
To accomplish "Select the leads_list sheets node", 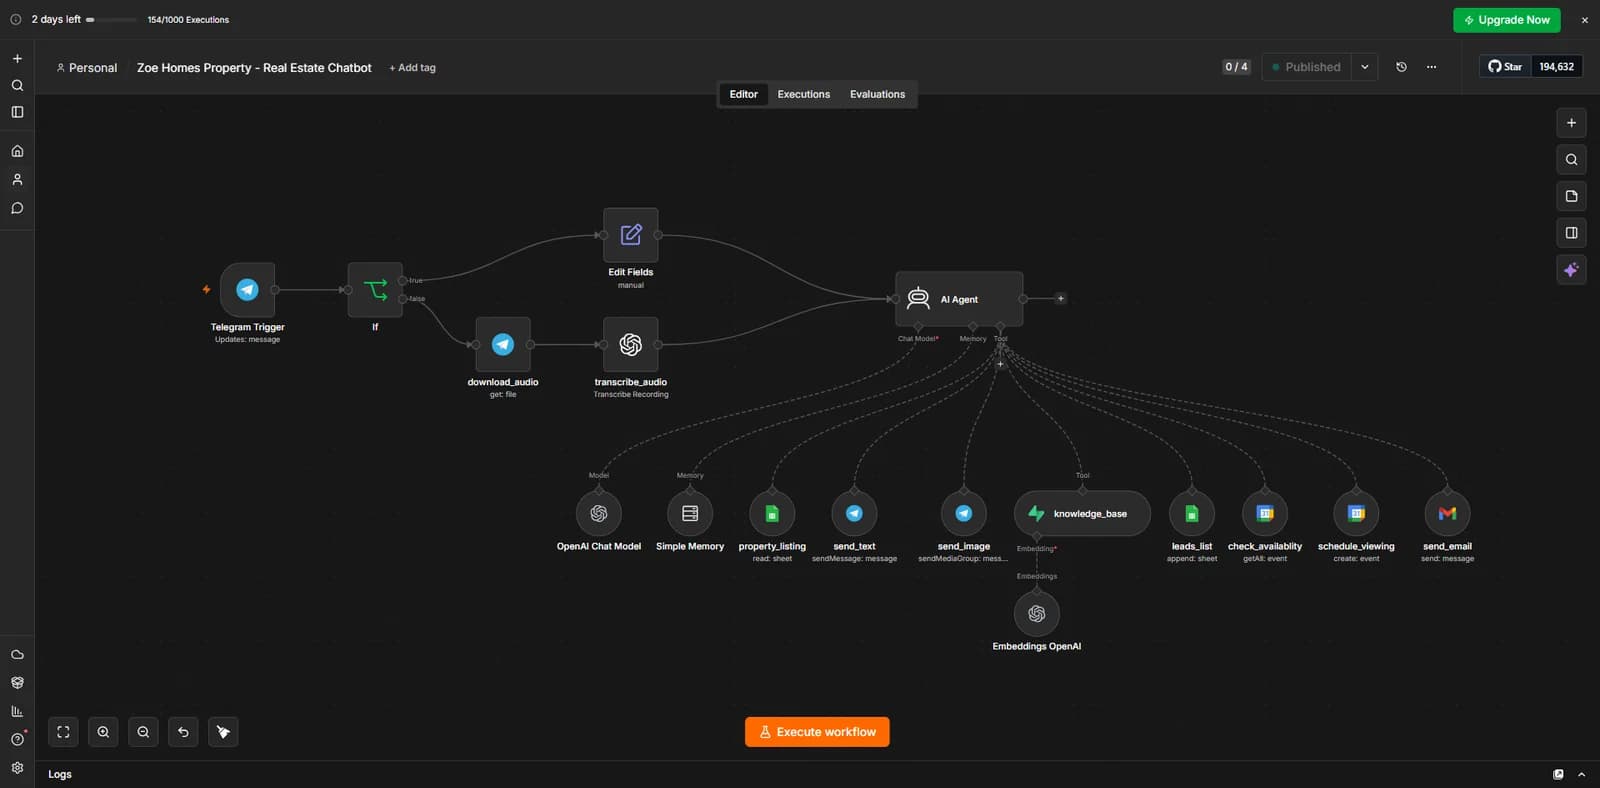I will point(1192,513).
